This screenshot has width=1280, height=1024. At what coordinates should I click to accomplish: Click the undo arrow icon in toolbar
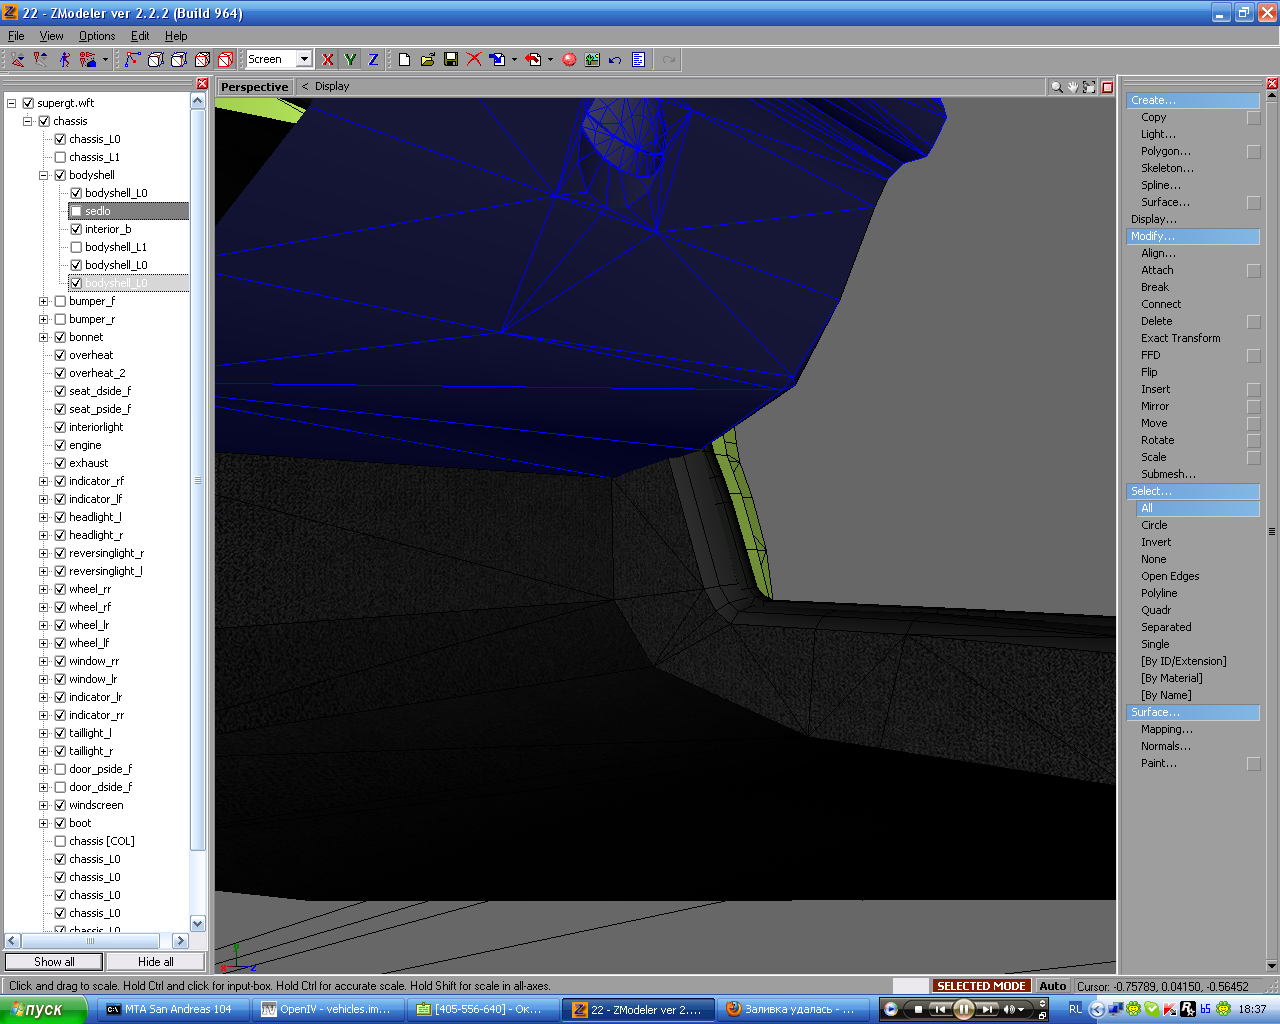click(615, 60)
